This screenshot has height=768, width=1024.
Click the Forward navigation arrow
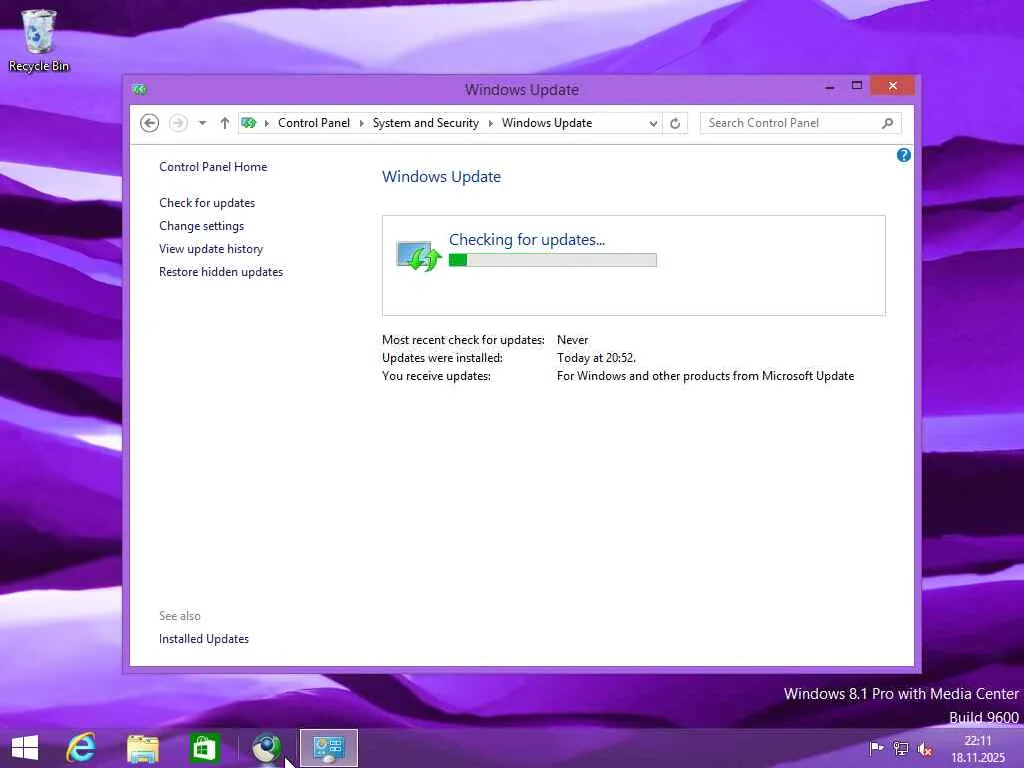pyautogui.click(x=178, y=123)
